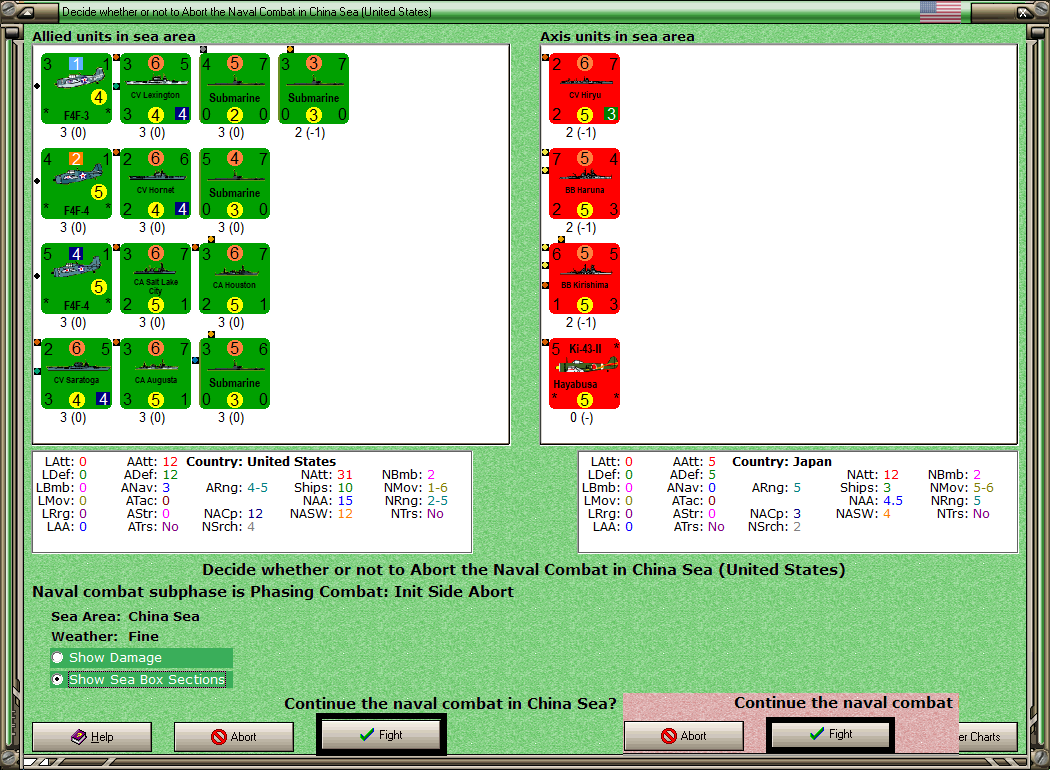Select the Ki-43-II Hayabusa aircraft unit

(585, 374)
